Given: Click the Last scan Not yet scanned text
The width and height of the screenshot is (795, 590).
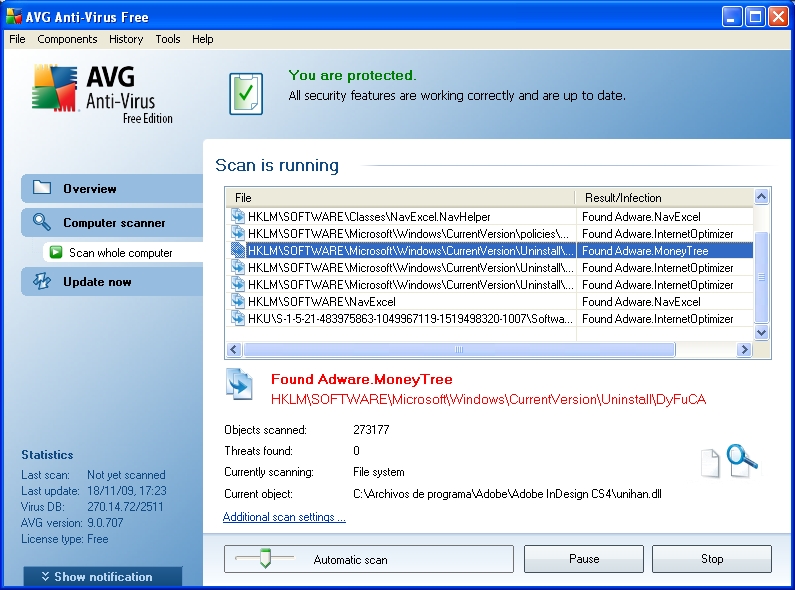Looking at the screenshot, I should [x=93, y=475].
